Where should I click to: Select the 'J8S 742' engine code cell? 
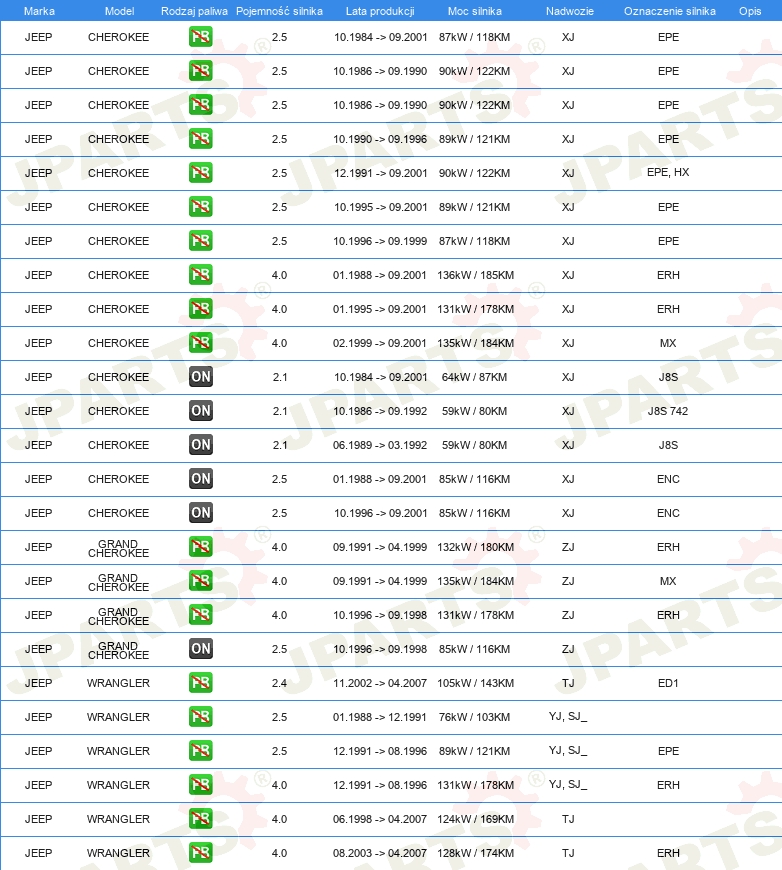(x=668, y=411)
